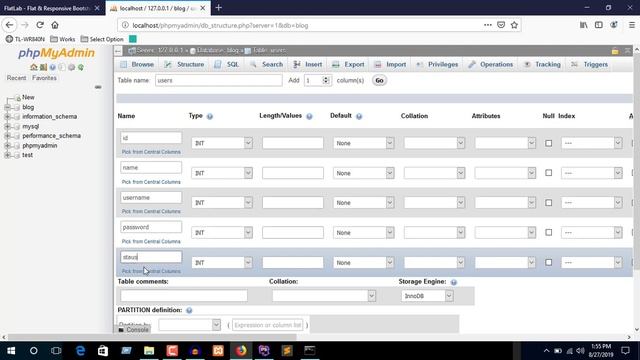Screen dimensions: 640x360
Task: Open phpMyAdmin home icon in sidebar
Action: pyautogui.click(x=34, y=67)
